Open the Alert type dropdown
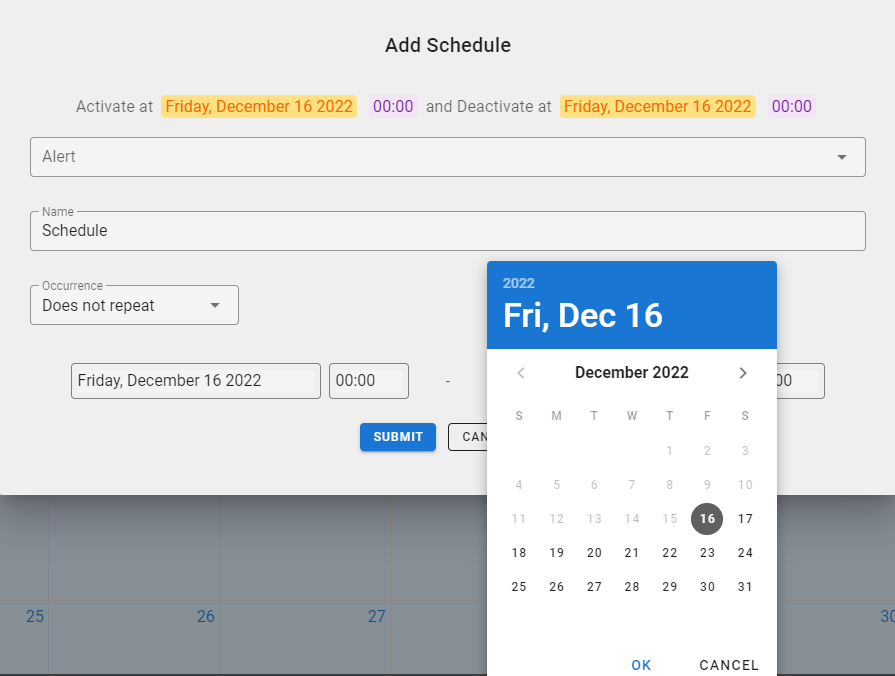The height and width of the screenshot is (676, 895). click(448, 157)
